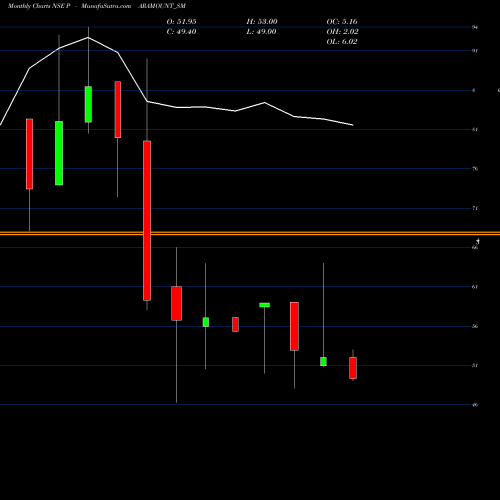Click the 56 price axis label
The image size is (500, 500).
pyautogui.click(x=475, y=326)
